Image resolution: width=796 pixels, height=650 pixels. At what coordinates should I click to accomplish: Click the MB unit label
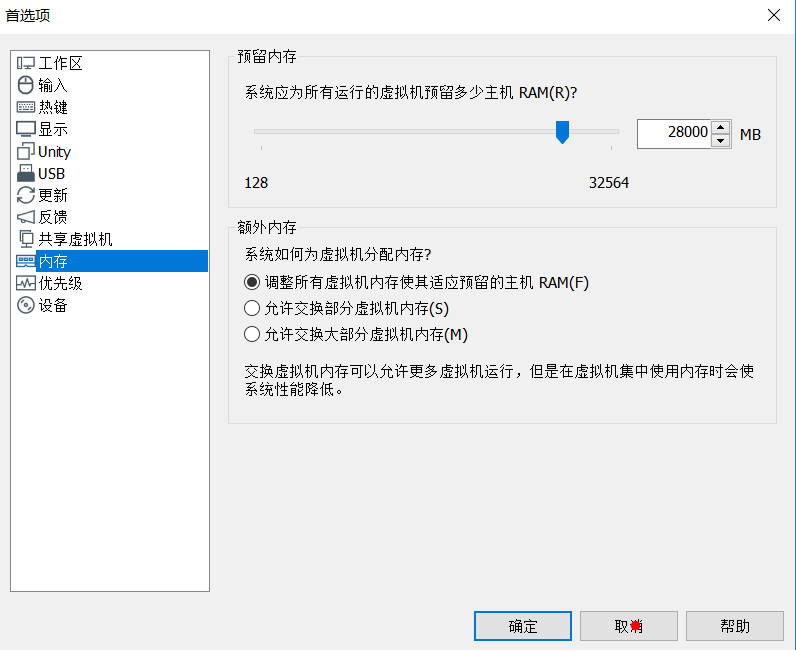[750, 135]
